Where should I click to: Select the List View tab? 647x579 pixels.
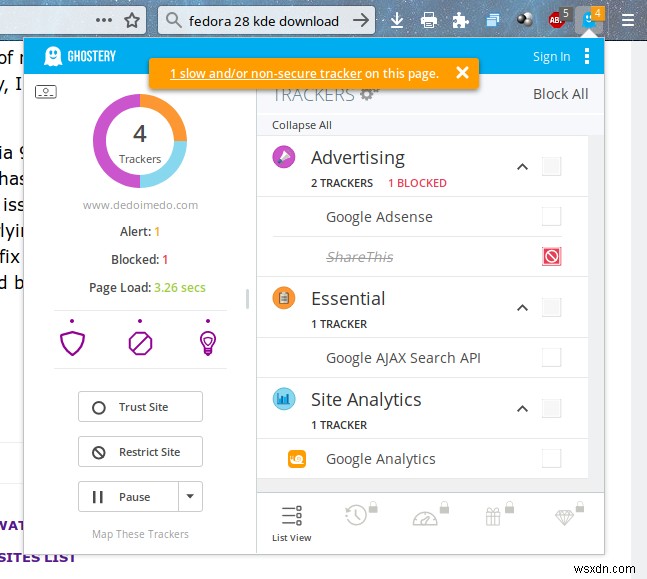pos(292,522)
